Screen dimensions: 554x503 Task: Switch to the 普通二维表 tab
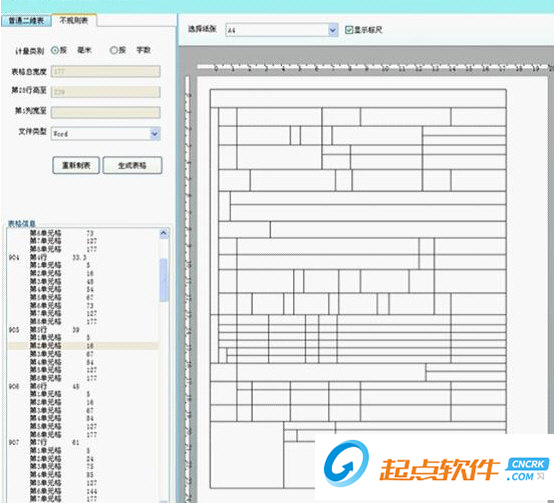(26, 20)
